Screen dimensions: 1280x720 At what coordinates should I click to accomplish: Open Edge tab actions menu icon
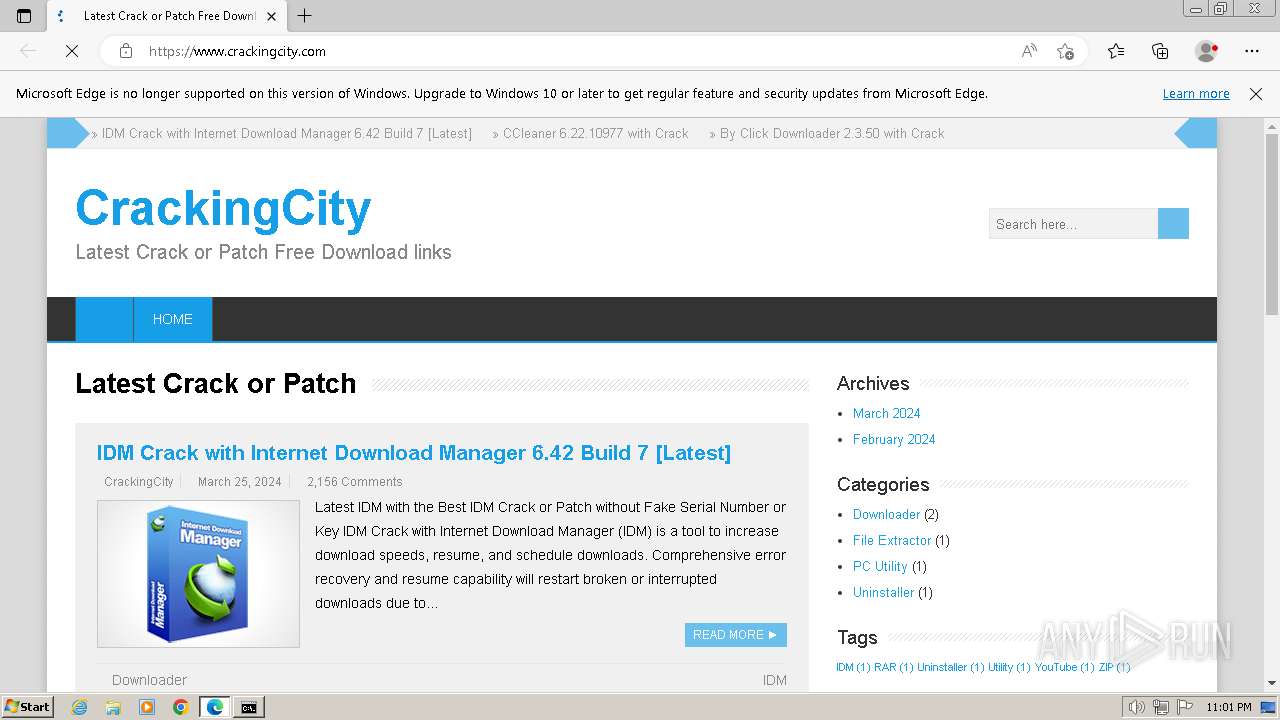(24, 16)
